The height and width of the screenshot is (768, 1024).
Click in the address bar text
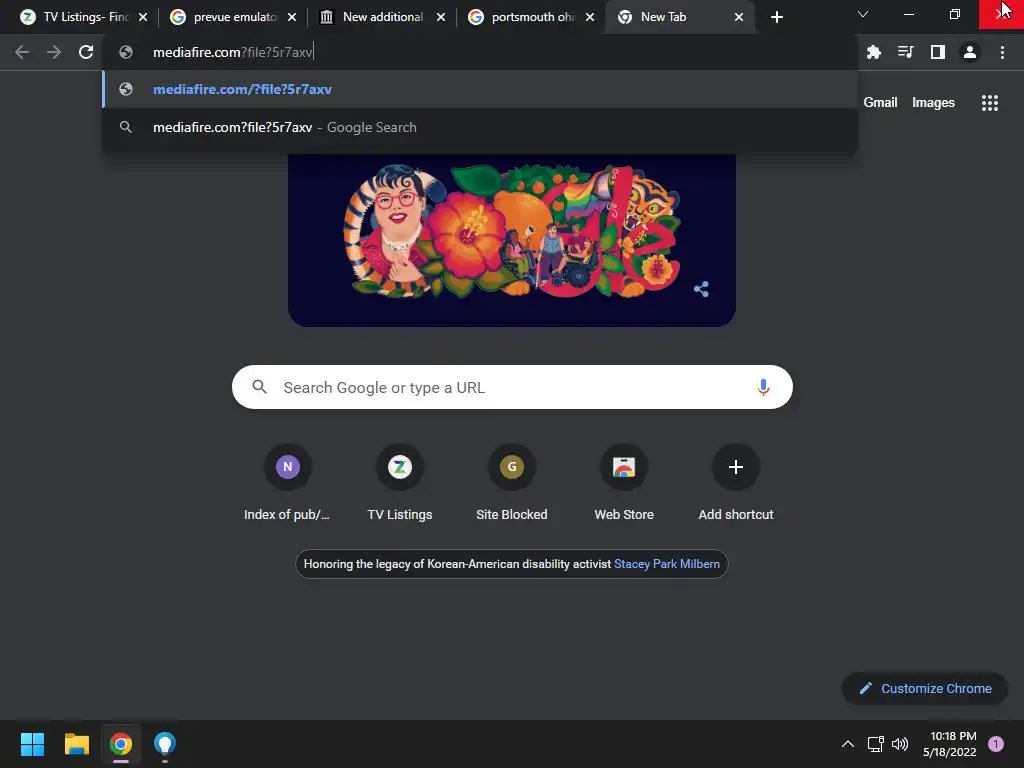(233, 52)
